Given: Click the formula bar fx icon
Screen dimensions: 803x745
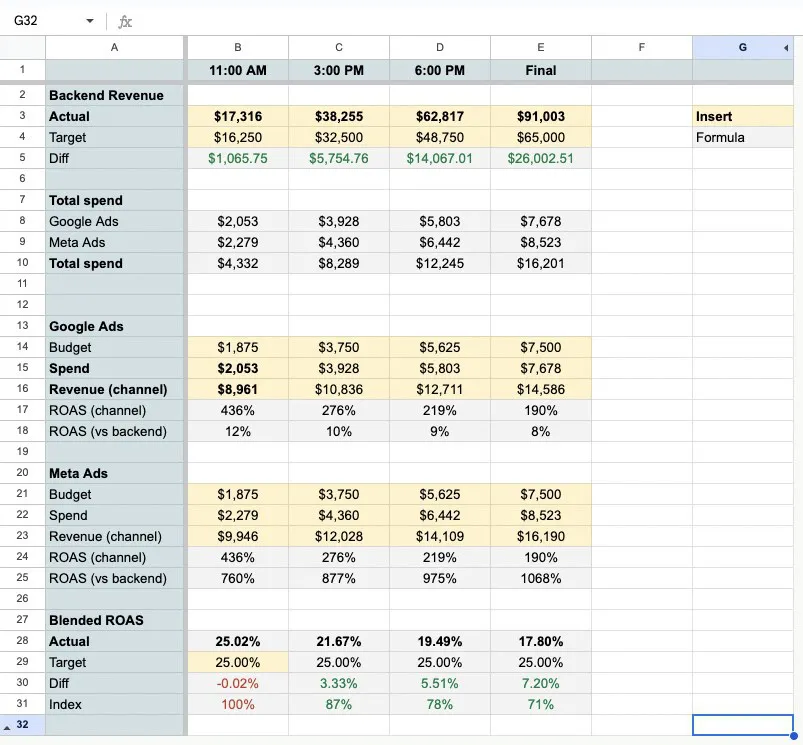Looking at the screenshot, I should tap(125, 22).
